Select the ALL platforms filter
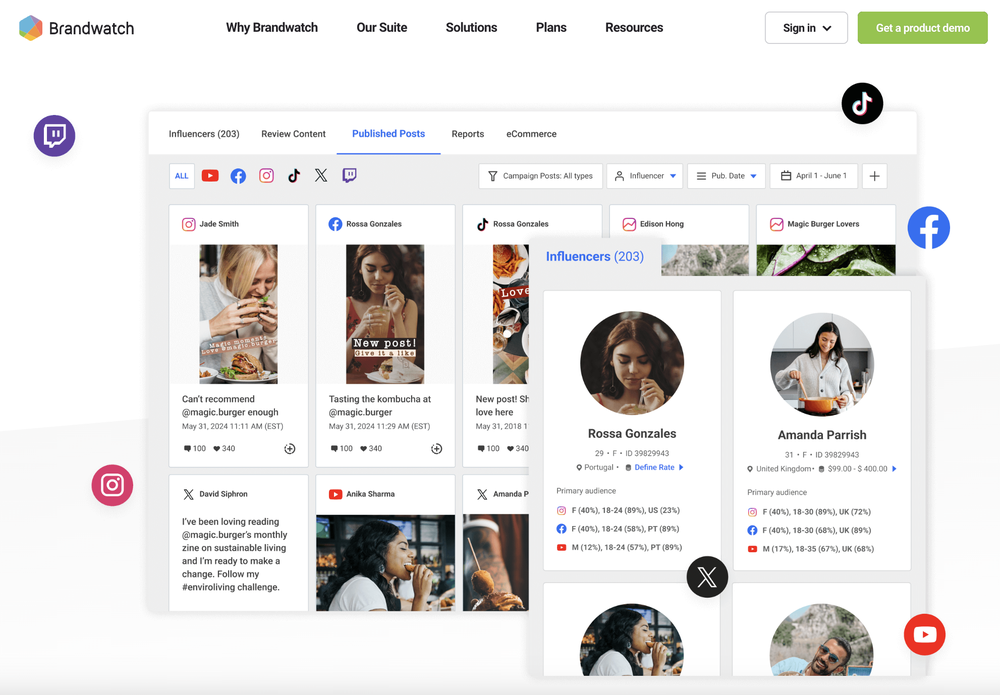This screenshot has height=695, width=1000. click(x=182, y=176)
